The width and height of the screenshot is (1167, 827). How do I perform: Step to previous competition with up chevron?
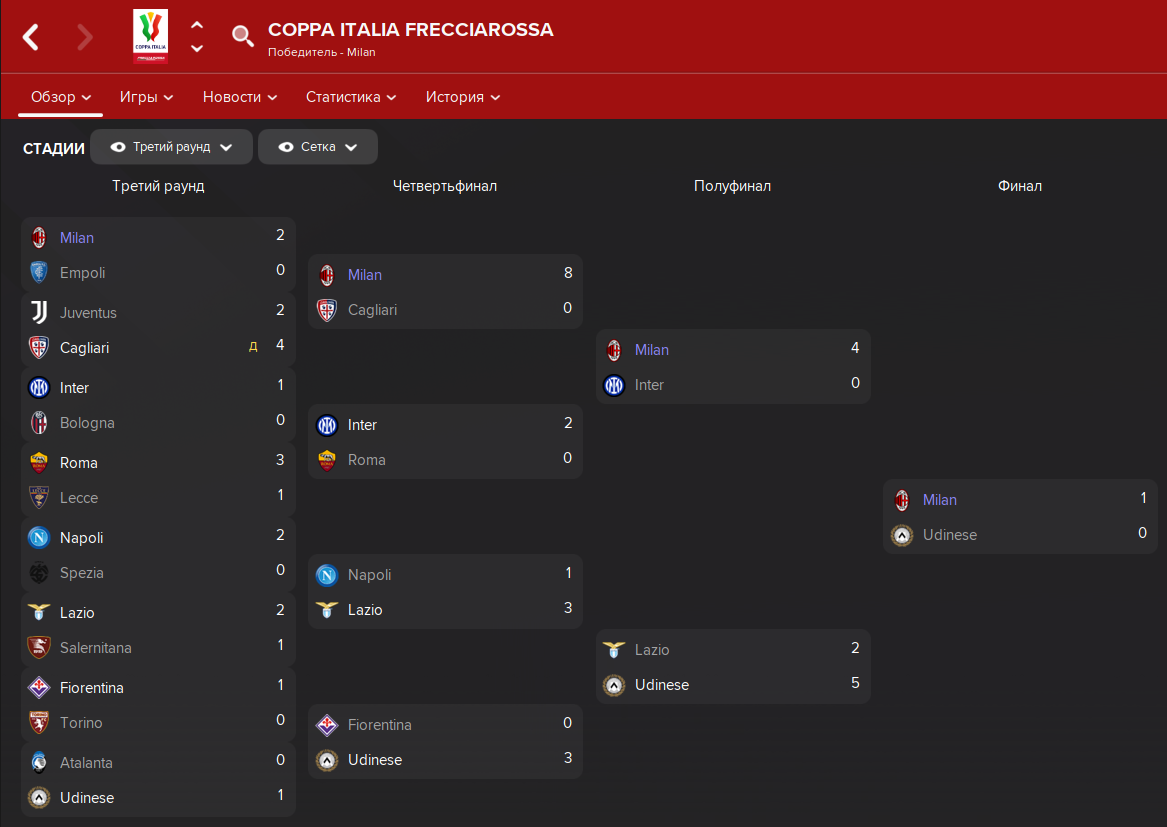[196, 25]
